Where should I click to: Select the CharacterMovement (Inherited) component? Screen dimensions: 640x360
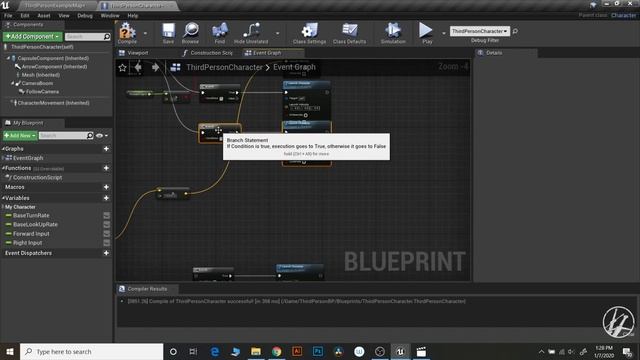[x=53, y=103]
